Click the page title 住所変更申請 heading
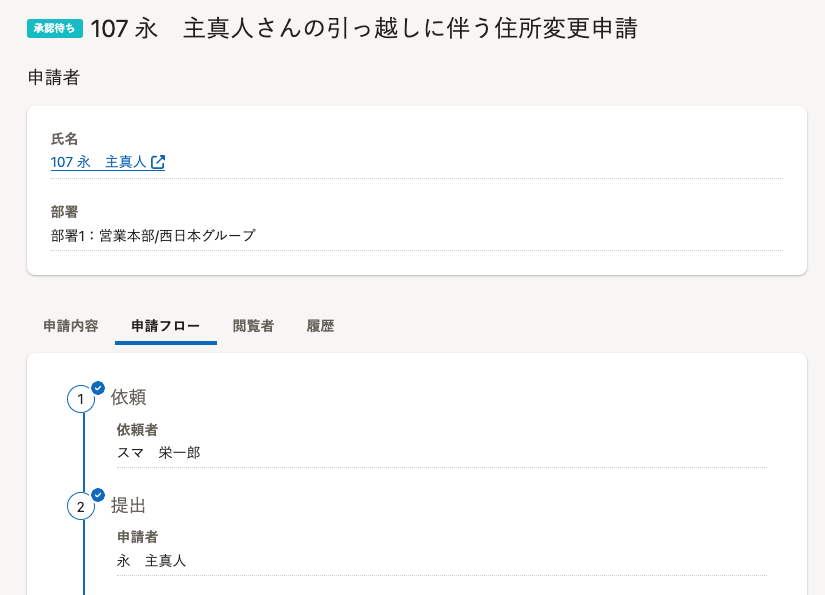This screenshot has height=595, width=825. point(364,28)
